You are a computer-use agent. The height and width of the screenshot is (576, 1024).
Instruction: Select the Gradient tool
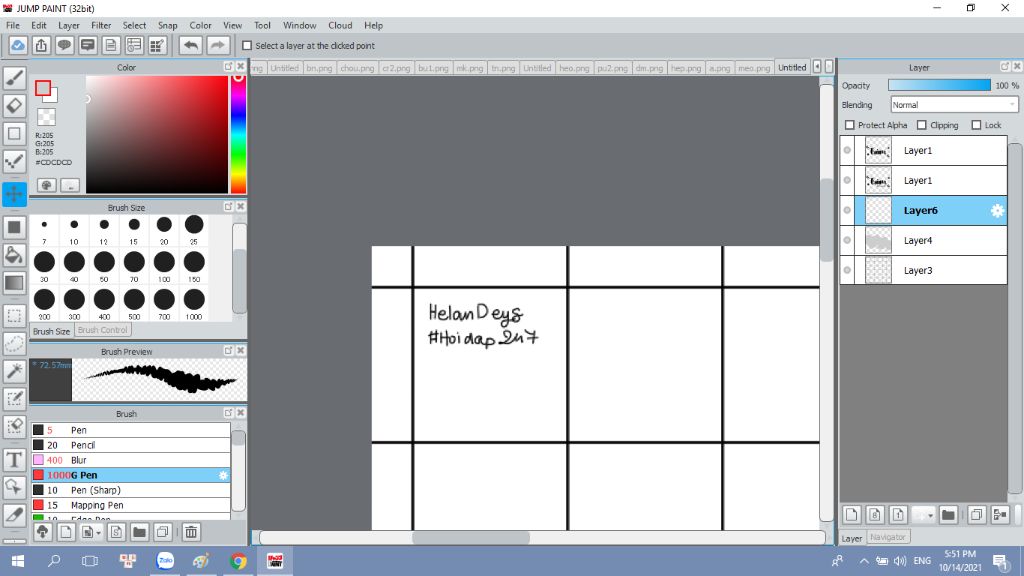point(14,283)
